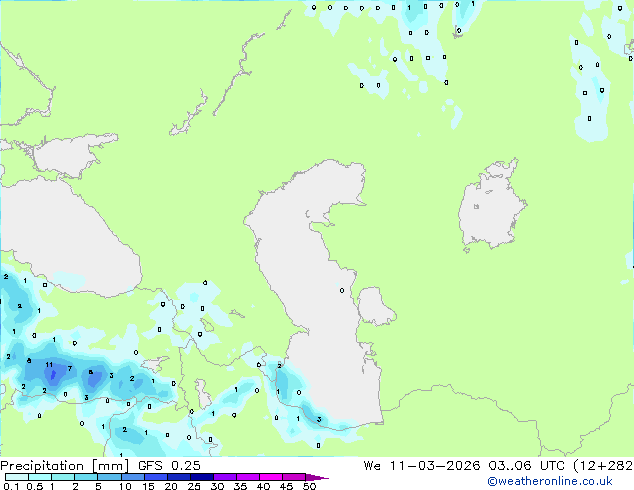Viewport: 634px width, 490px height.
Task: Choose the 35–40 mm legend swatch
Action: (x=247, y=477)
